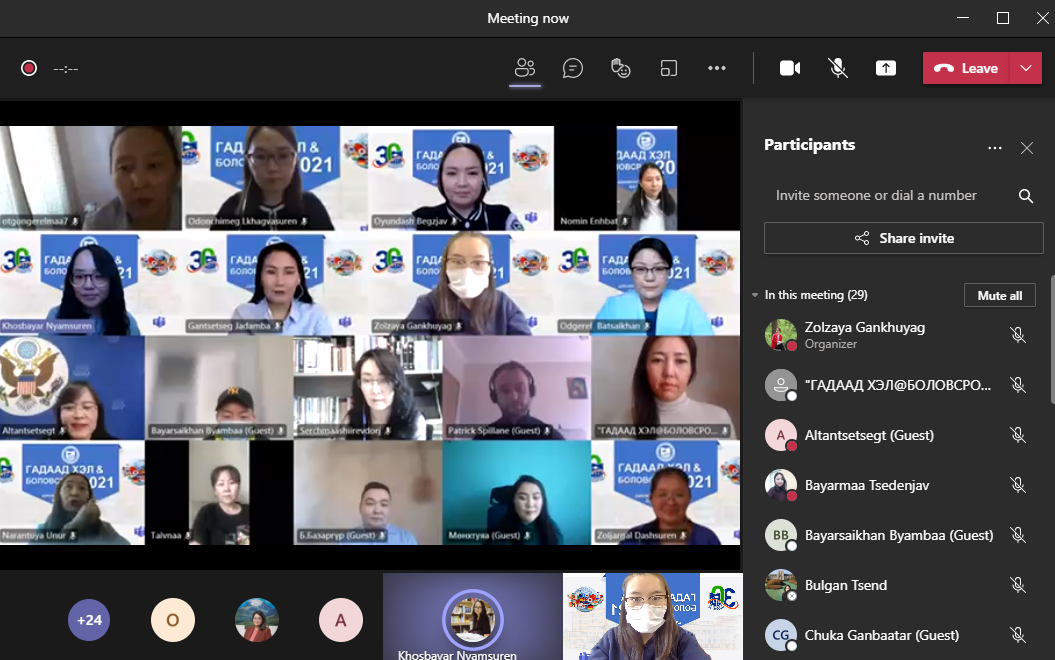Select Zoljargal Dashsuren video tile
The width and height of the screenshot is (1055, 660).
coord(666,492)
